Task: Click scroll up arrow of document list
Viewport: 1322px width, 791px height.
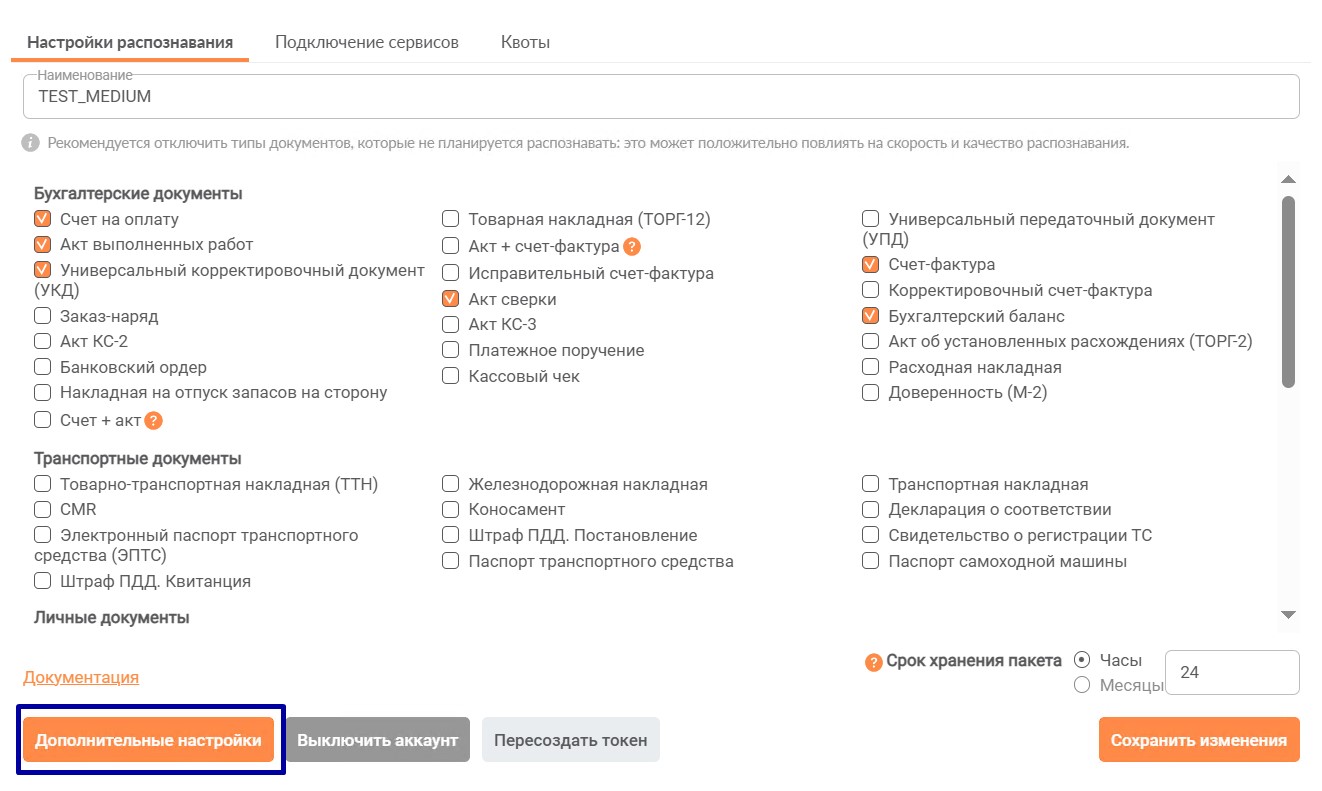Action: point(1288,179)
